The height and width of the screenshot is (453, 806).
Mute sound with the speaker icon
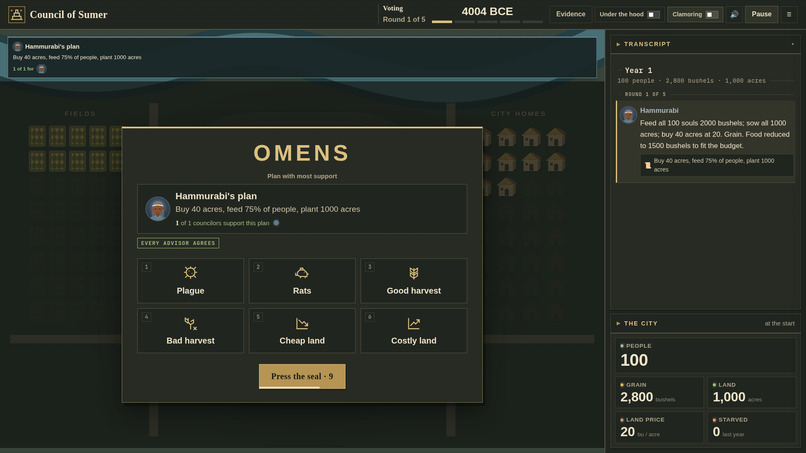tap(734, 14)
